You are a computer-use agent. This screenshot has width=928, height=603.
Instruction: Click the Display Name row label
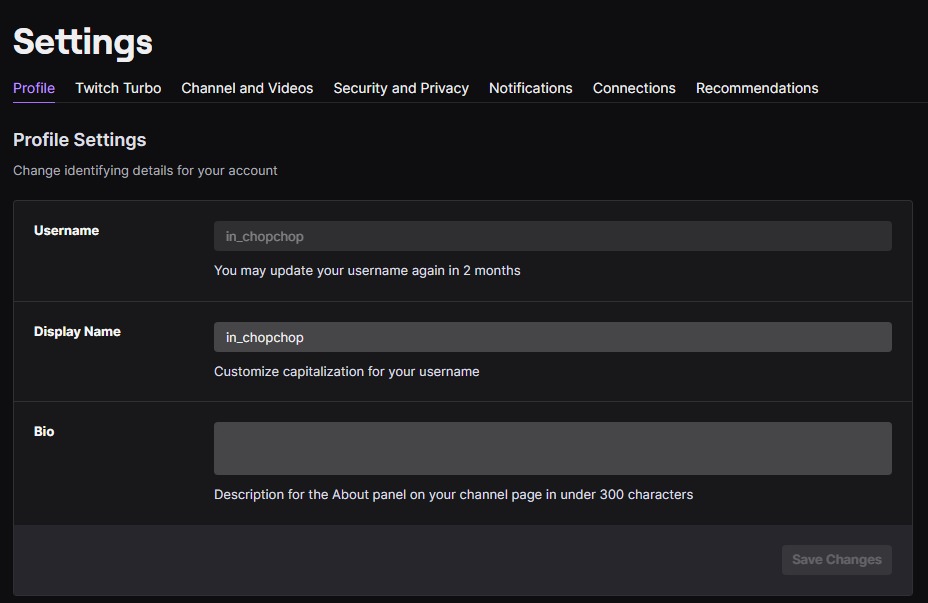point(77,331)
